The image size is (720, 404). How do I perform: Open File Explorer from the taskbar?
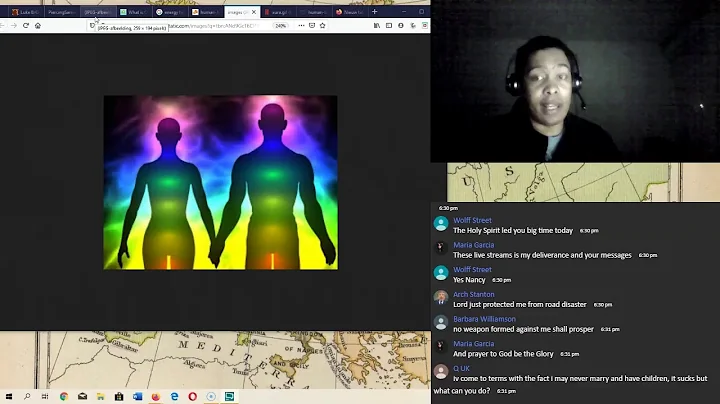coord(101,396)
